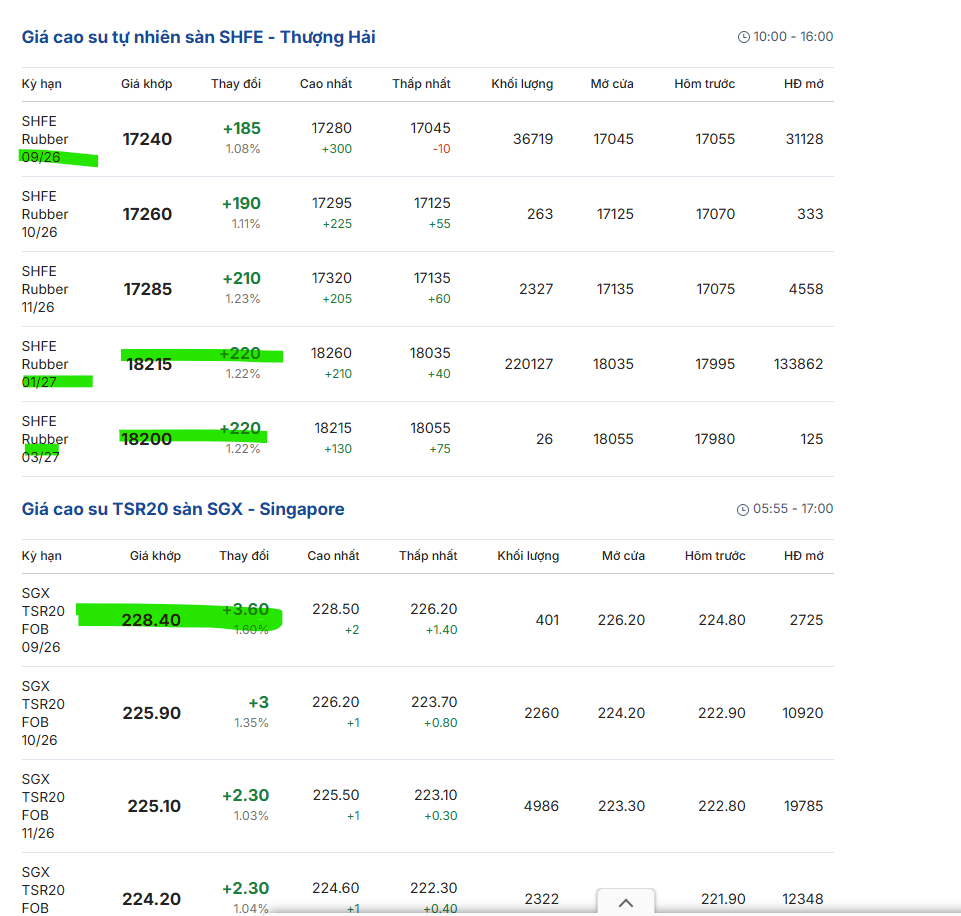Click SGX trading hours 05:55 - 17:00
Image resolution: width=961 pixels, height=916 pixels.
793,509
